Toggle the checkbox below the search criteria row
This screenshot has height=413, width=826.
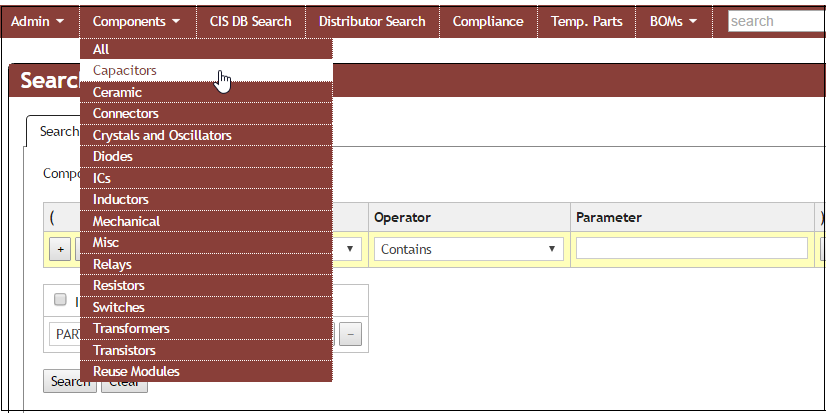pyautogui.click(x=60, y=299)
